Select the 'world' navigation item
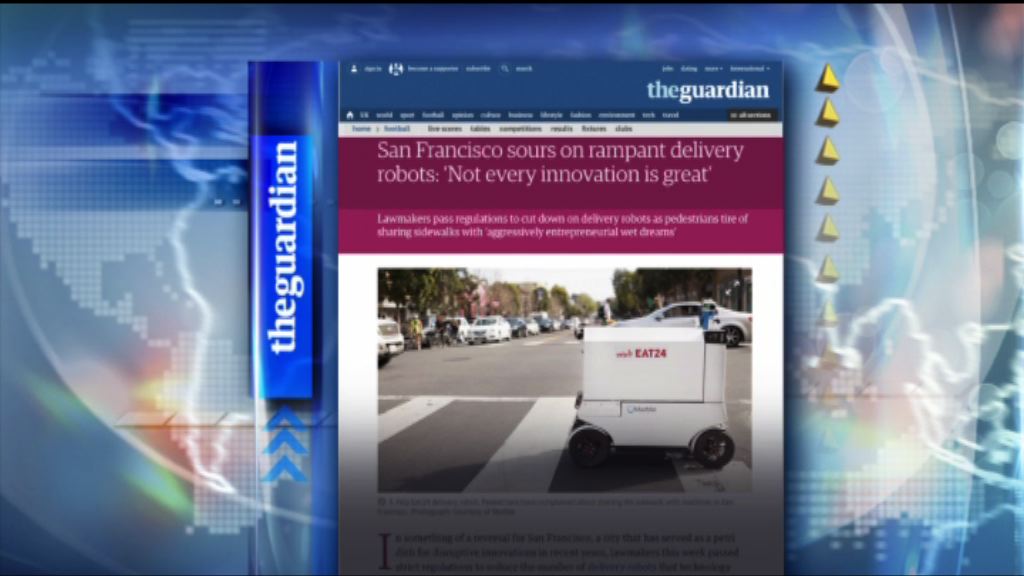The width and height of the screenshot is (1024, 576). click(x=383, y=115)
